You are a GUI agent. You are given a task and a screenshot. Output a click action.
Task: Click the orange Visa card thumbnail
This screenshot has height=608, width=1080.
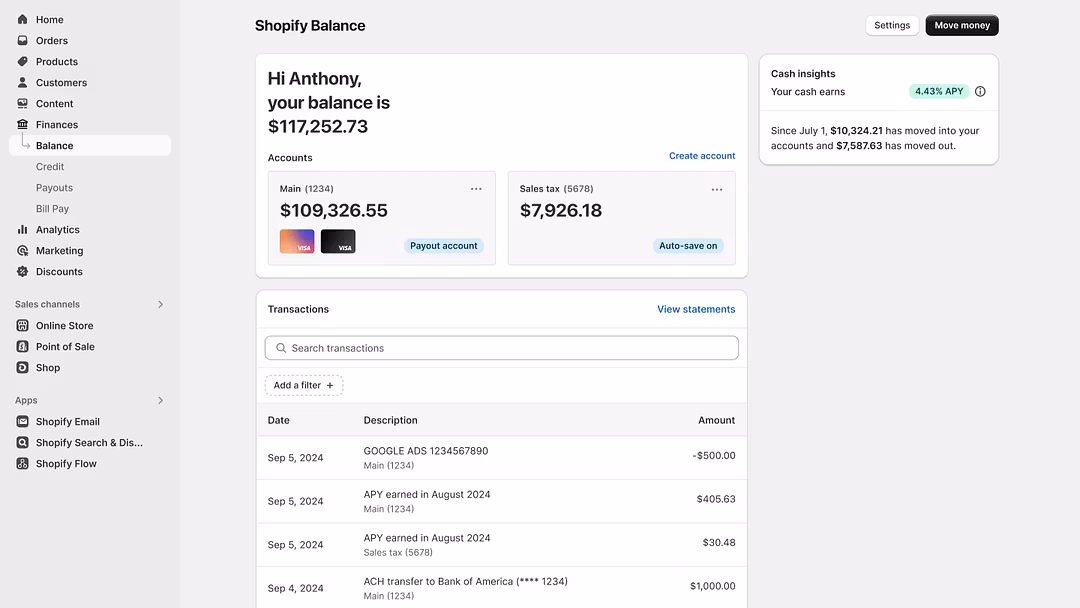(x=297, y=241)
